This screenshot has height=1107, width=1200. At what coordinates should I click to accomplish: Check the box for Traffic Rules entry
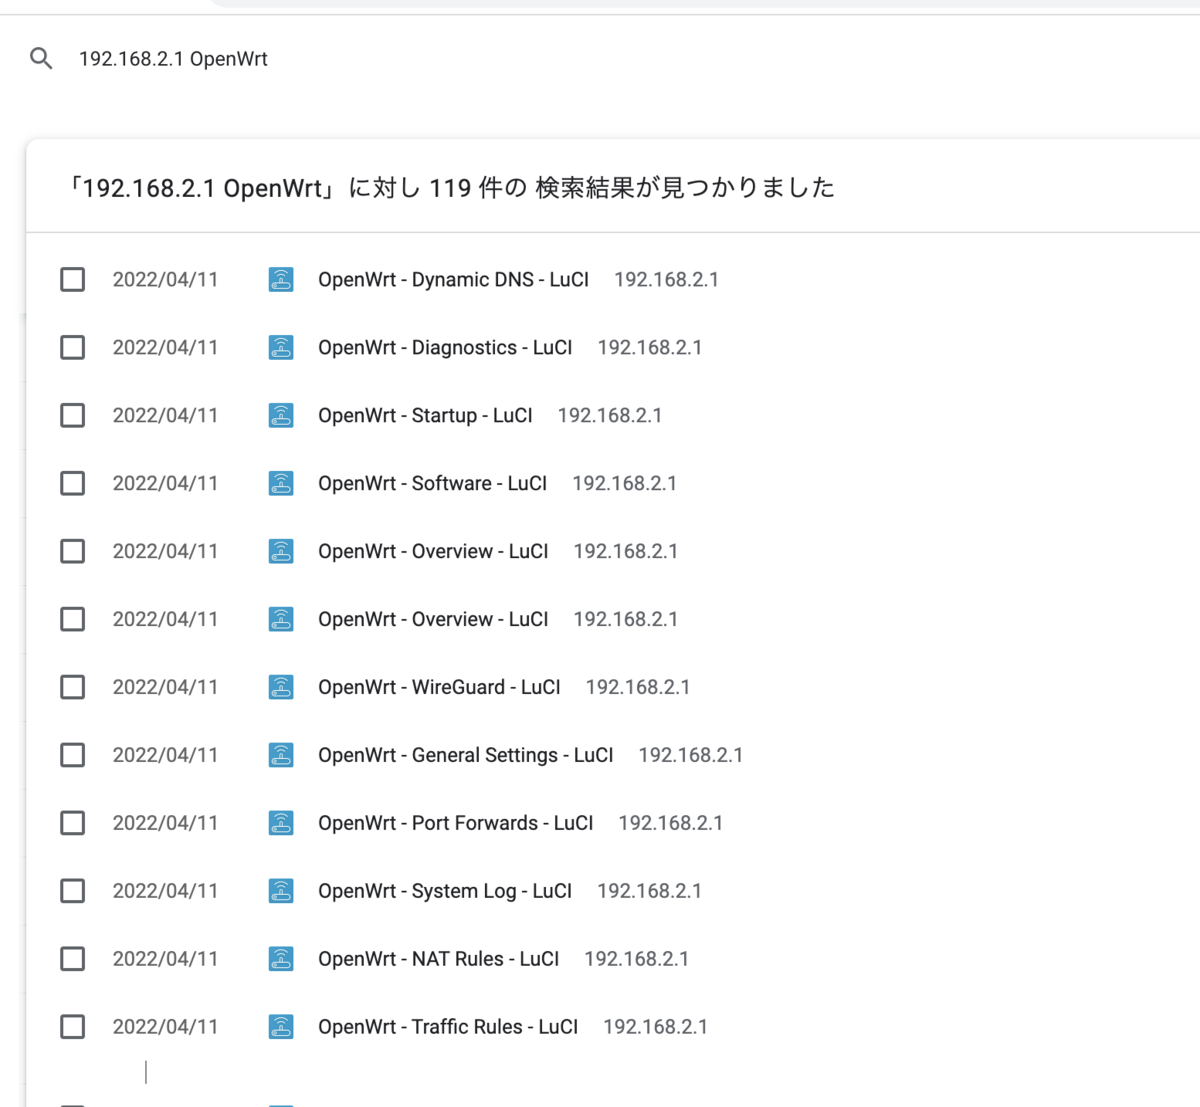coord(73,1028)
